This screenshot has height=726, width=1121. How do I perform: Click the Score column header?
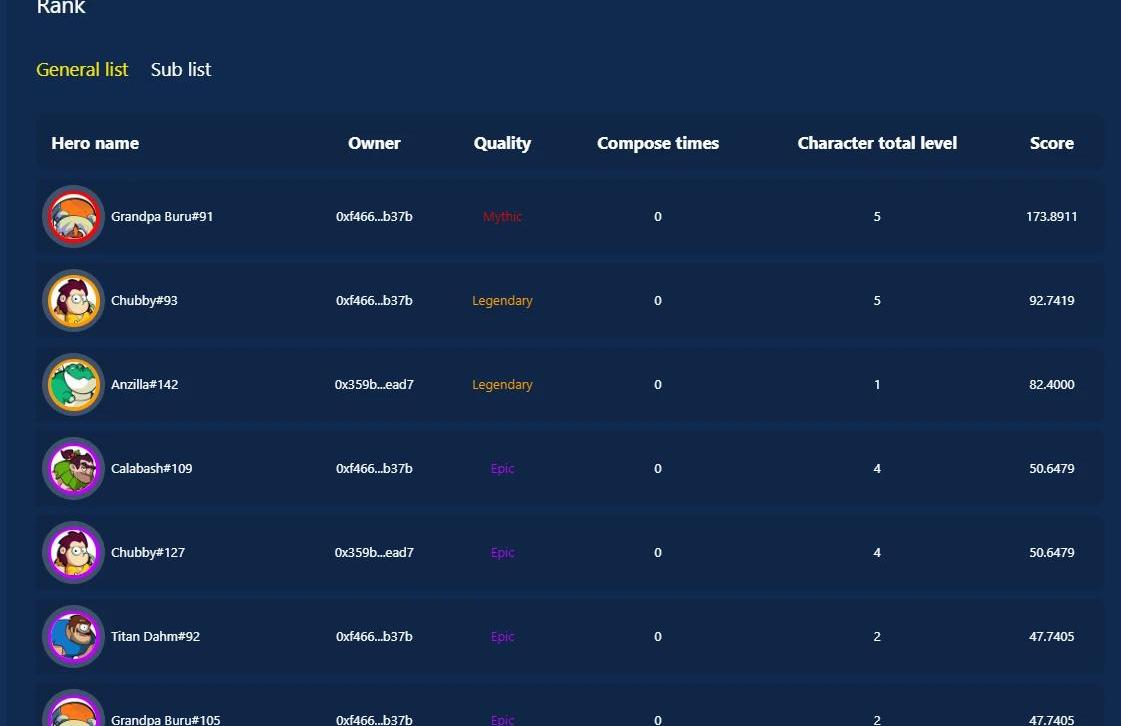pos(1051,143)
